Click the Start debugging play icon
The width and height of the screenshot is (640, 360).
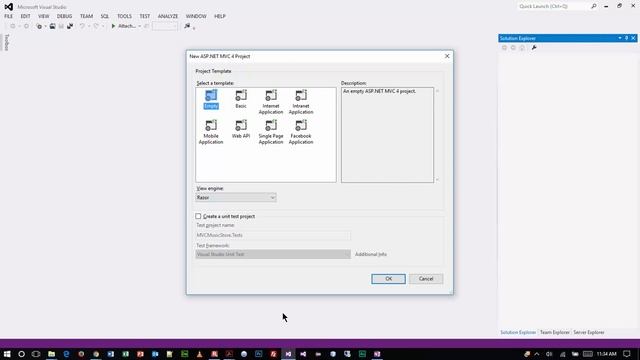113,26
